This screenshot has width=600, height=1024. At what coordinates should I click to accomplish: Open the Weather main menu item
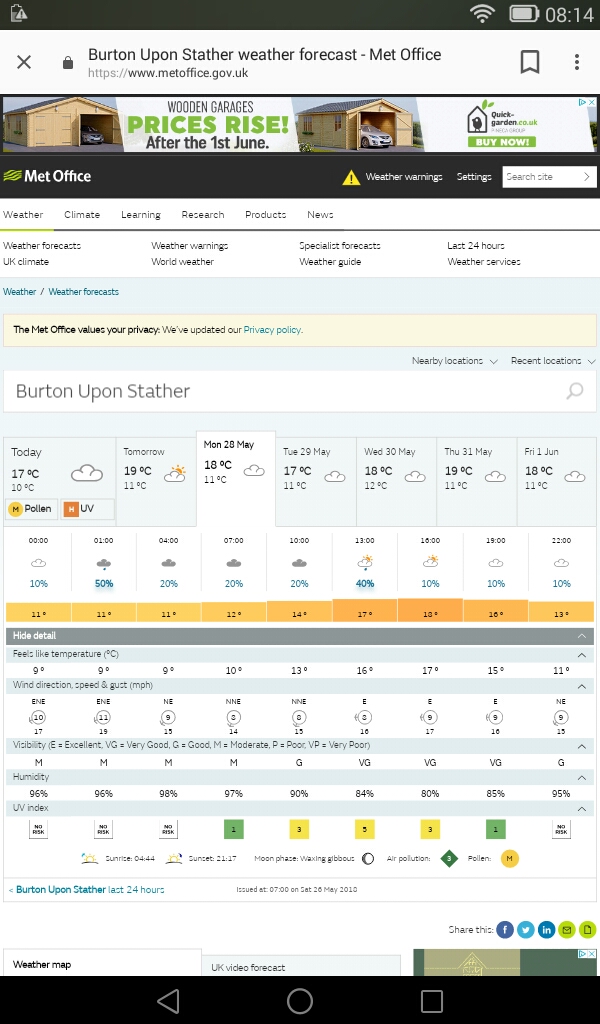(x=23, y=214)
